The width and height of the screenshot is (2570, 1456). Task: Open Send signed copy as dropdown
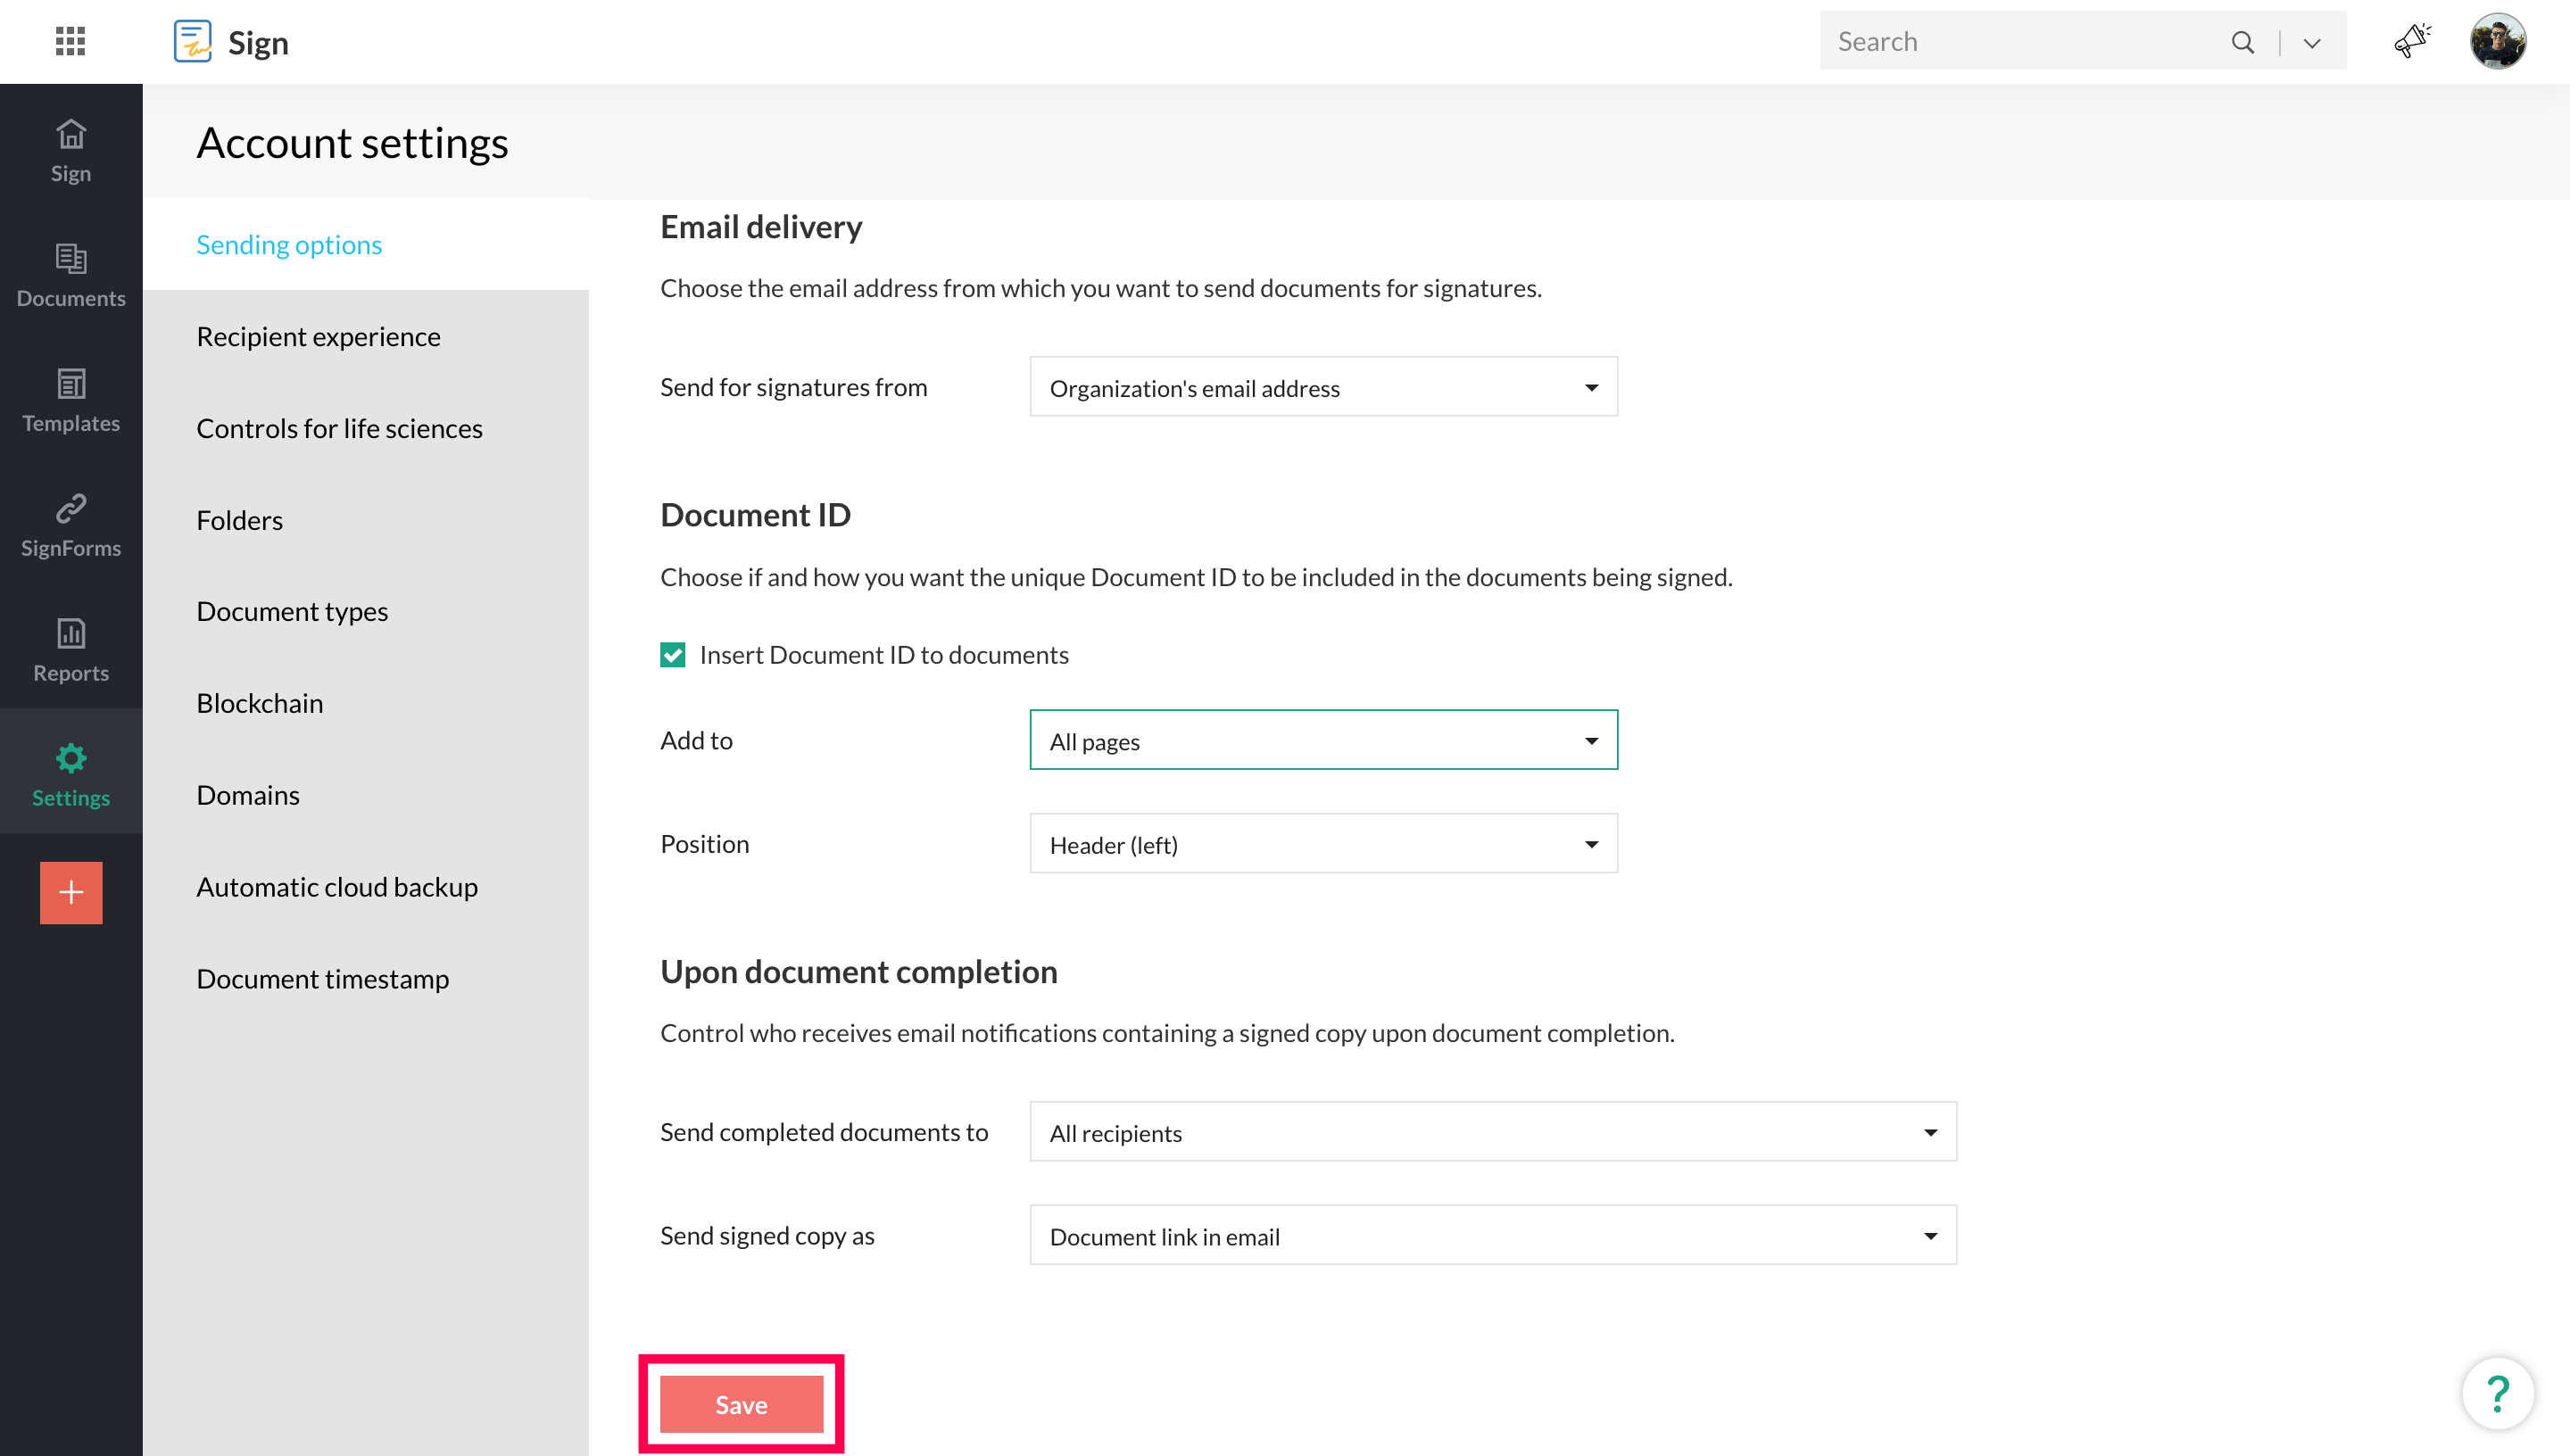tap(1492, 1236)
